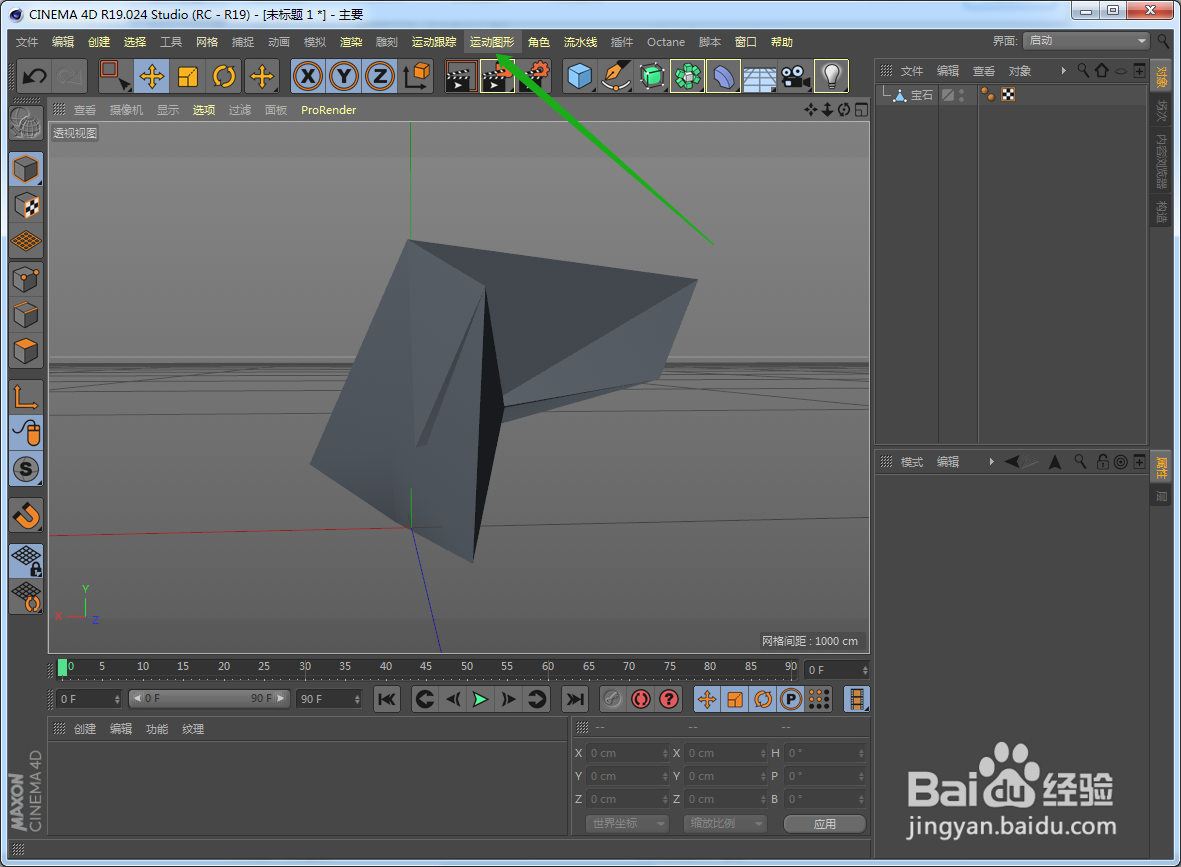
Task: Open the 运动图形 menu
Action: (492, 42)
